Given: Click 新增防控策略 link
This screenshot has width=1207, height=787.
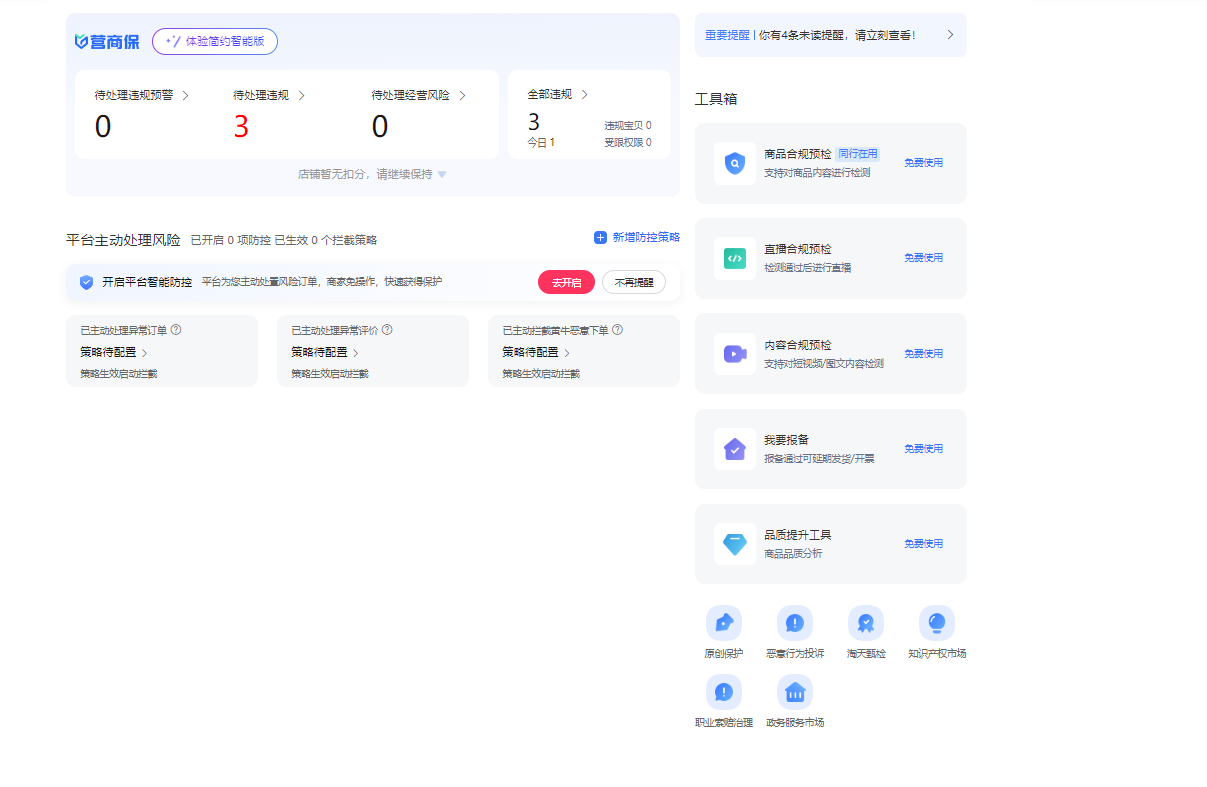Looking at the screenshot, I should (637, 237).
